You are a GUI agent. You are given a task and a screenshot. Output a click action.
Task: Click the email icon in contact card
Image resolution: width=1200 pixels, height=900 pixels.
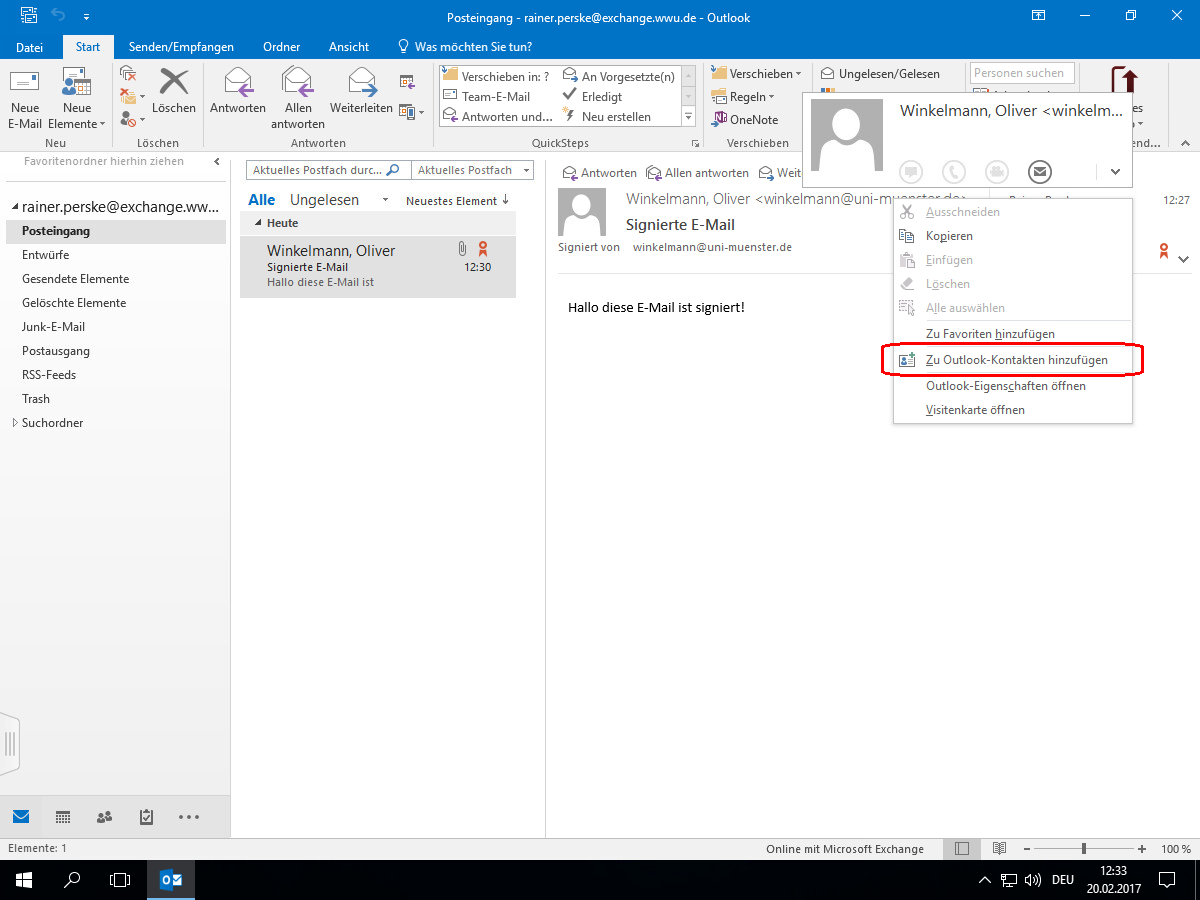(x=1040, y=171)
